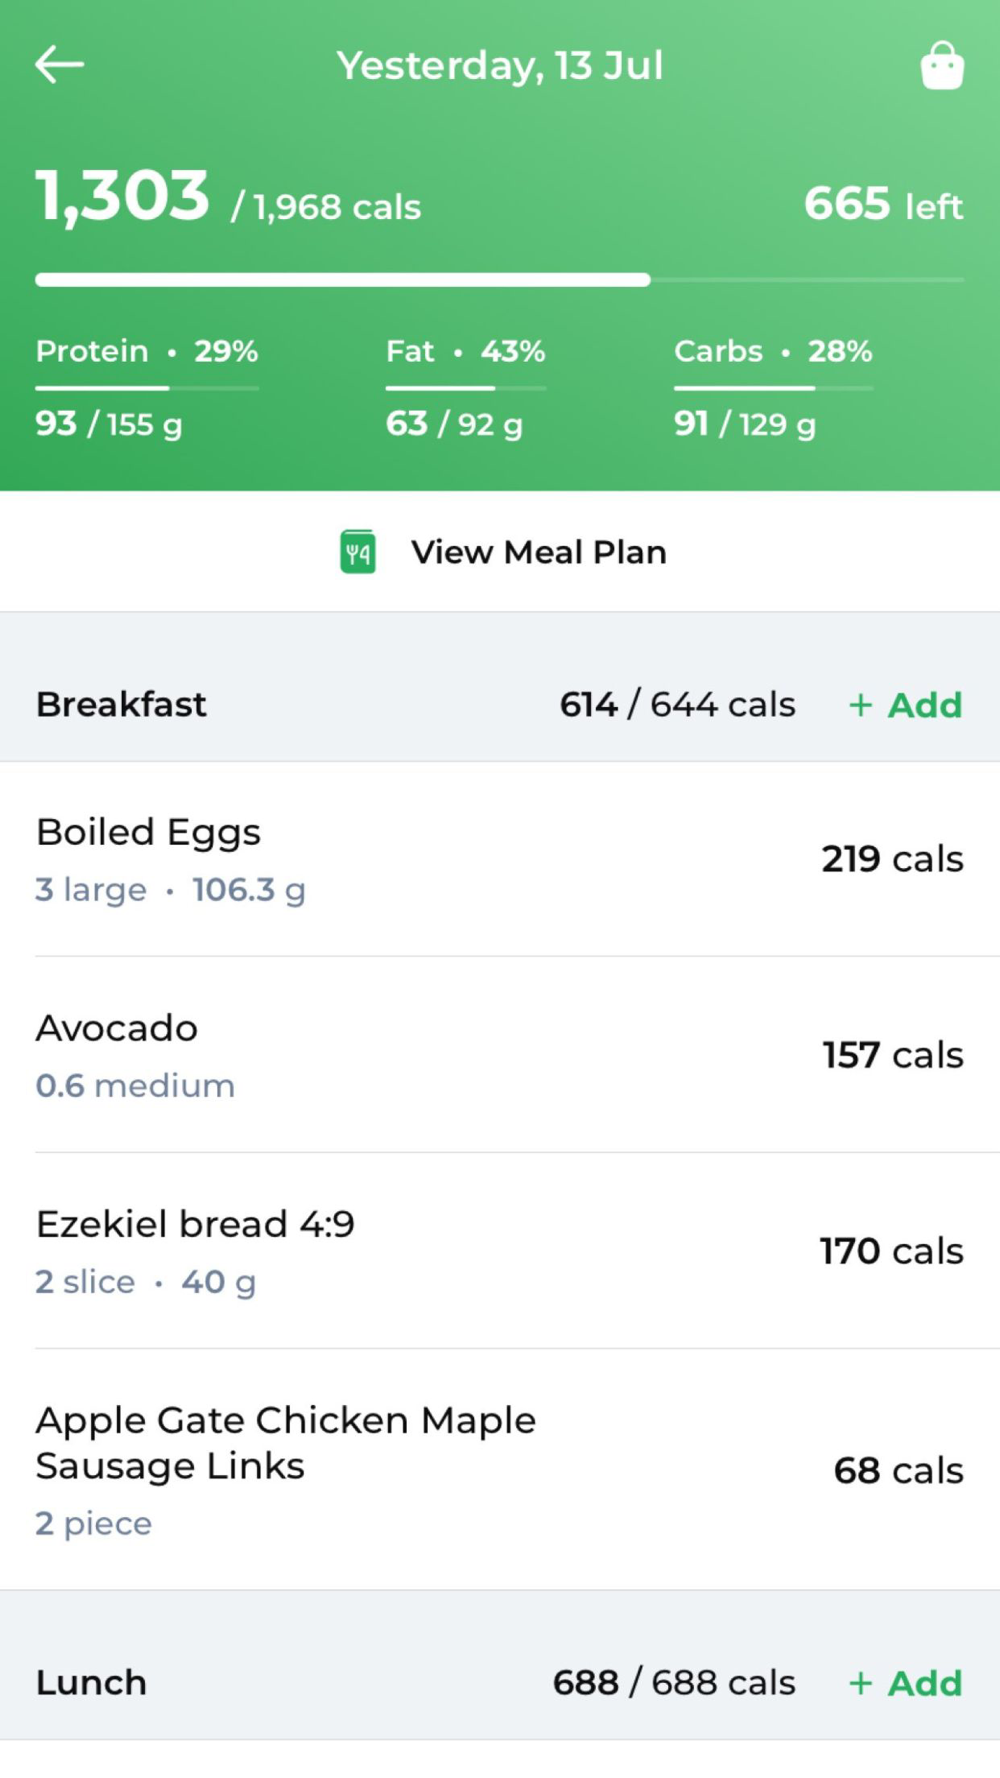
Task: Open the shopping bag icon
Action: click(942, 66)
